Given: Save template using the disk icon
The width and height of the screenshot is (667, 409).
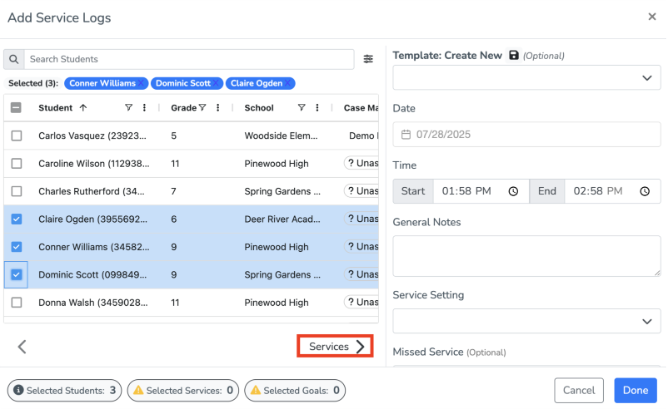Looking at the screenshot, I should coord(514,55).
